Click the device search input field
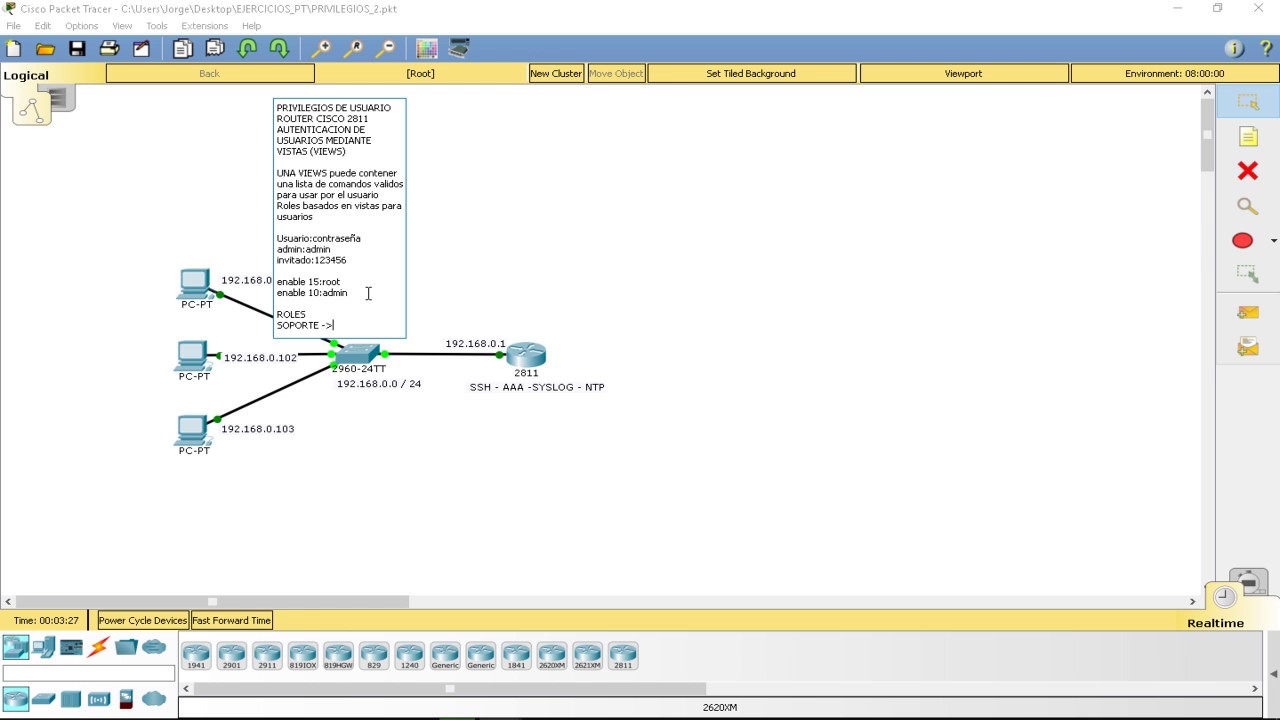Image resolution: width=1280 pixels, height=720 pixels. tap(89, 673)
